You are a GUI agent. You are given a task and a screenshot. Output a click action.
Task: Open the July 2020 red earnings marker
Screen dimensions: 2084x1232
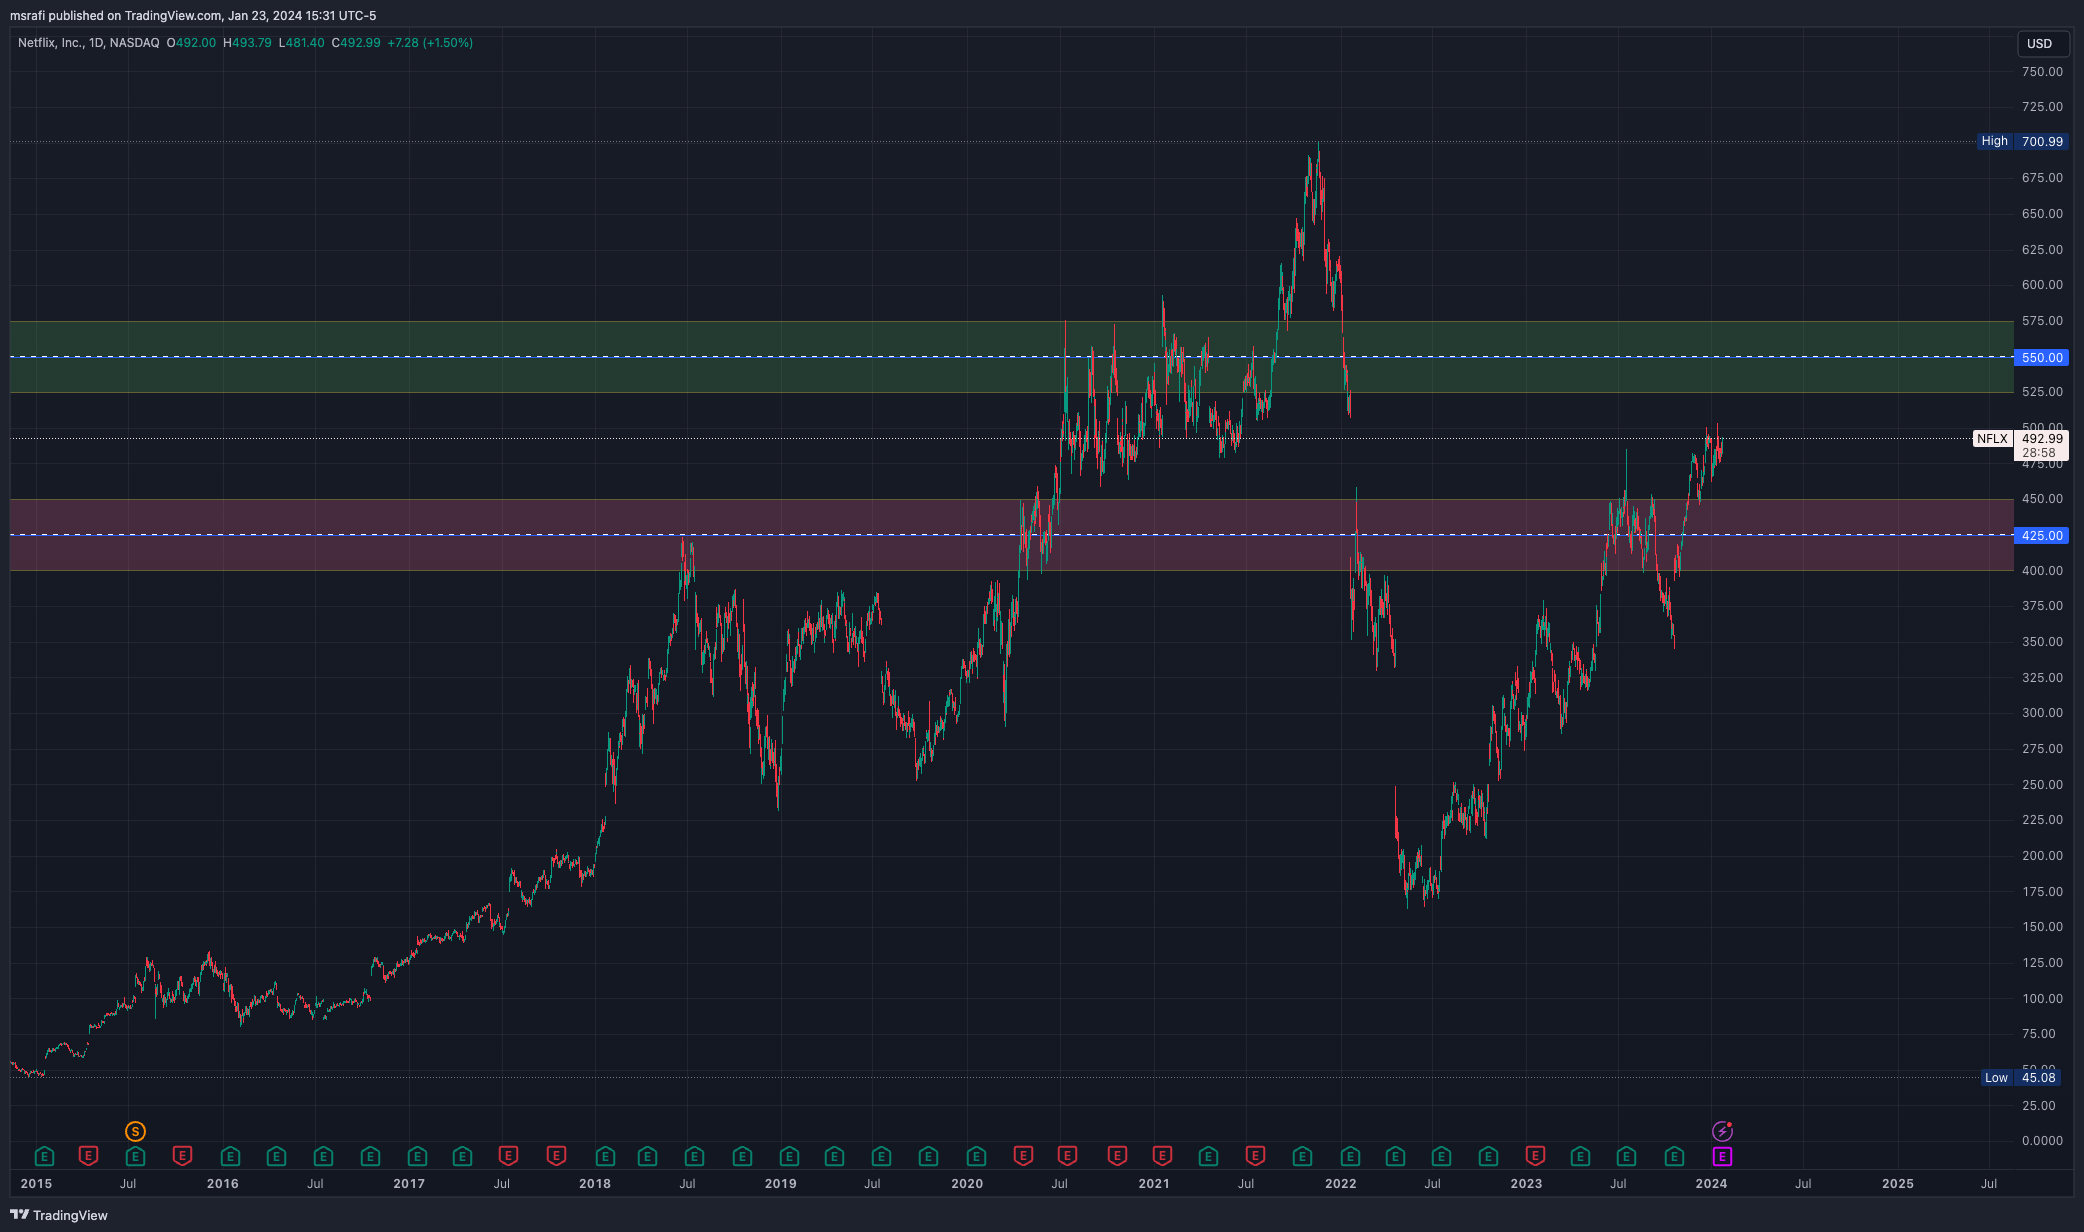[x=1067, y=1157]
